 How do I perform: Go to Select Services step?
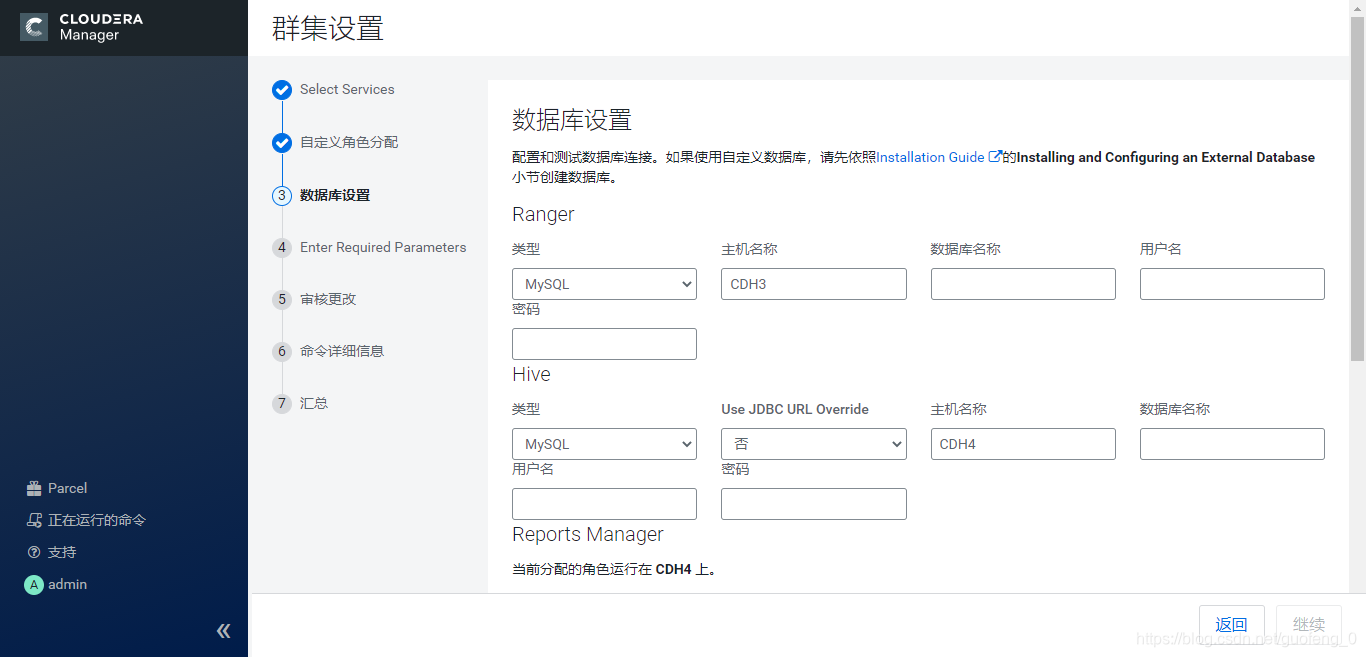point(347,89)
